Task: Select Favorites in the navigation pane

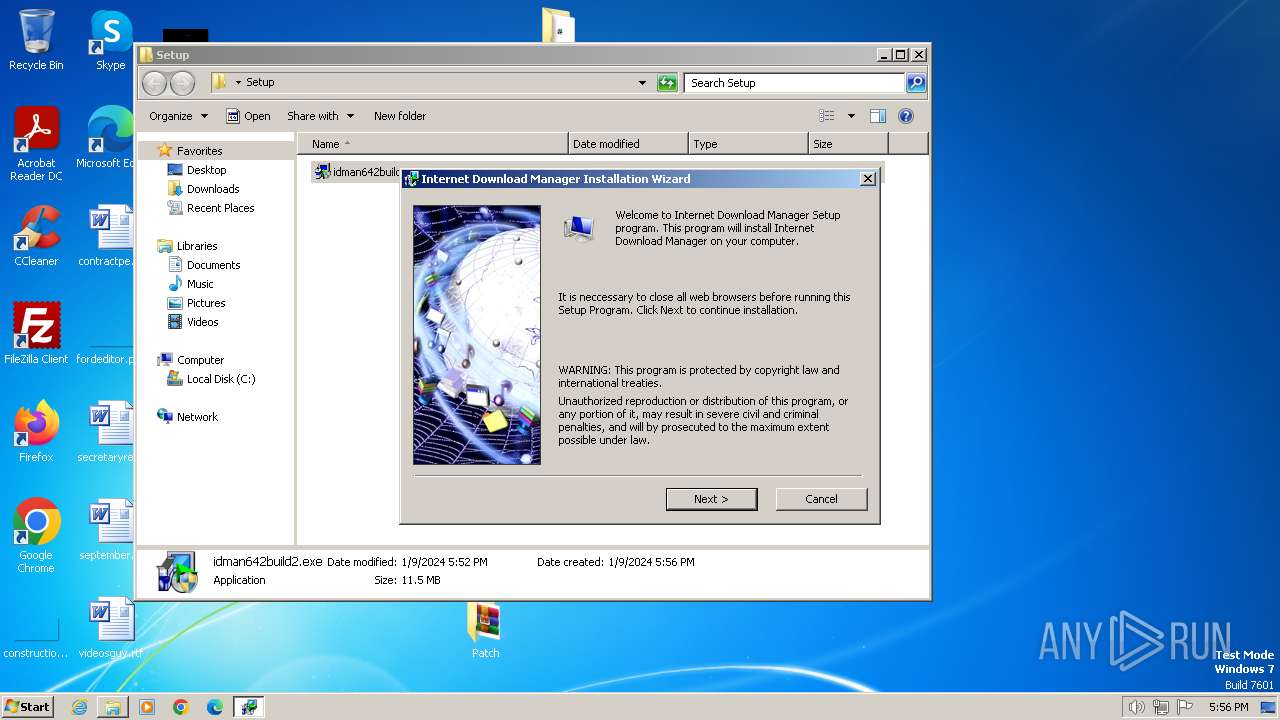Action: point(199,151)
